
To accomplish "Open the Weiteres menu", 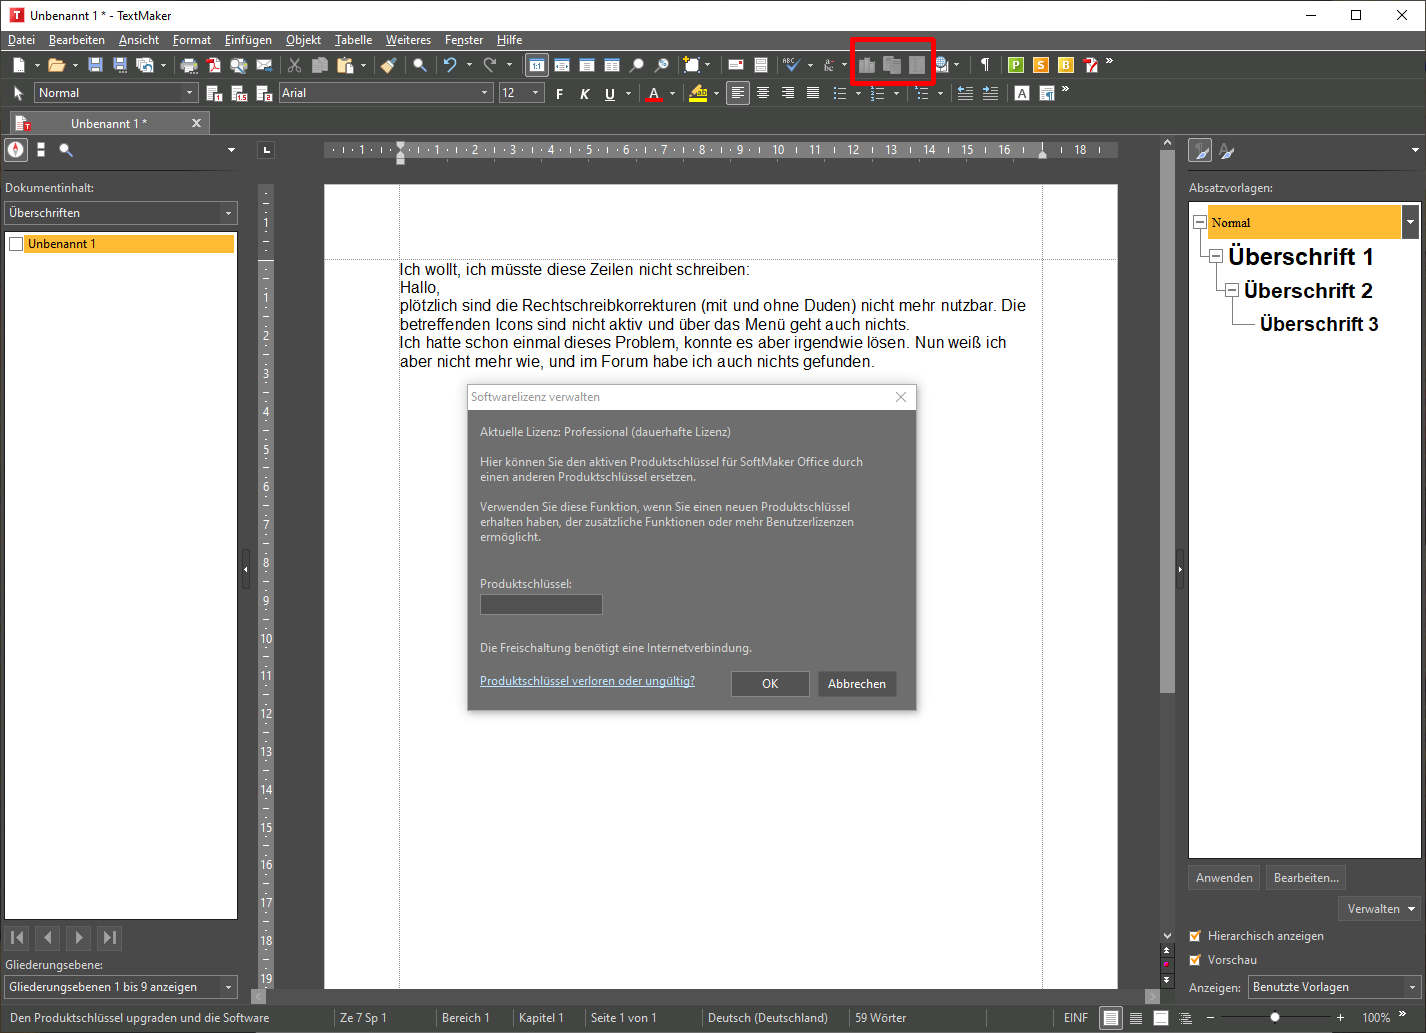I will 408,40.
